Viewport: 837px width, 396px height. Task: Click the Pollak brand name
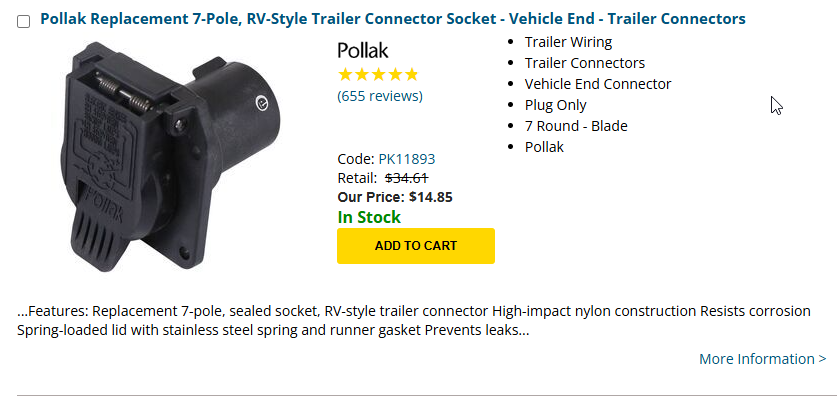pyautogui.click(x=362, y=51)
